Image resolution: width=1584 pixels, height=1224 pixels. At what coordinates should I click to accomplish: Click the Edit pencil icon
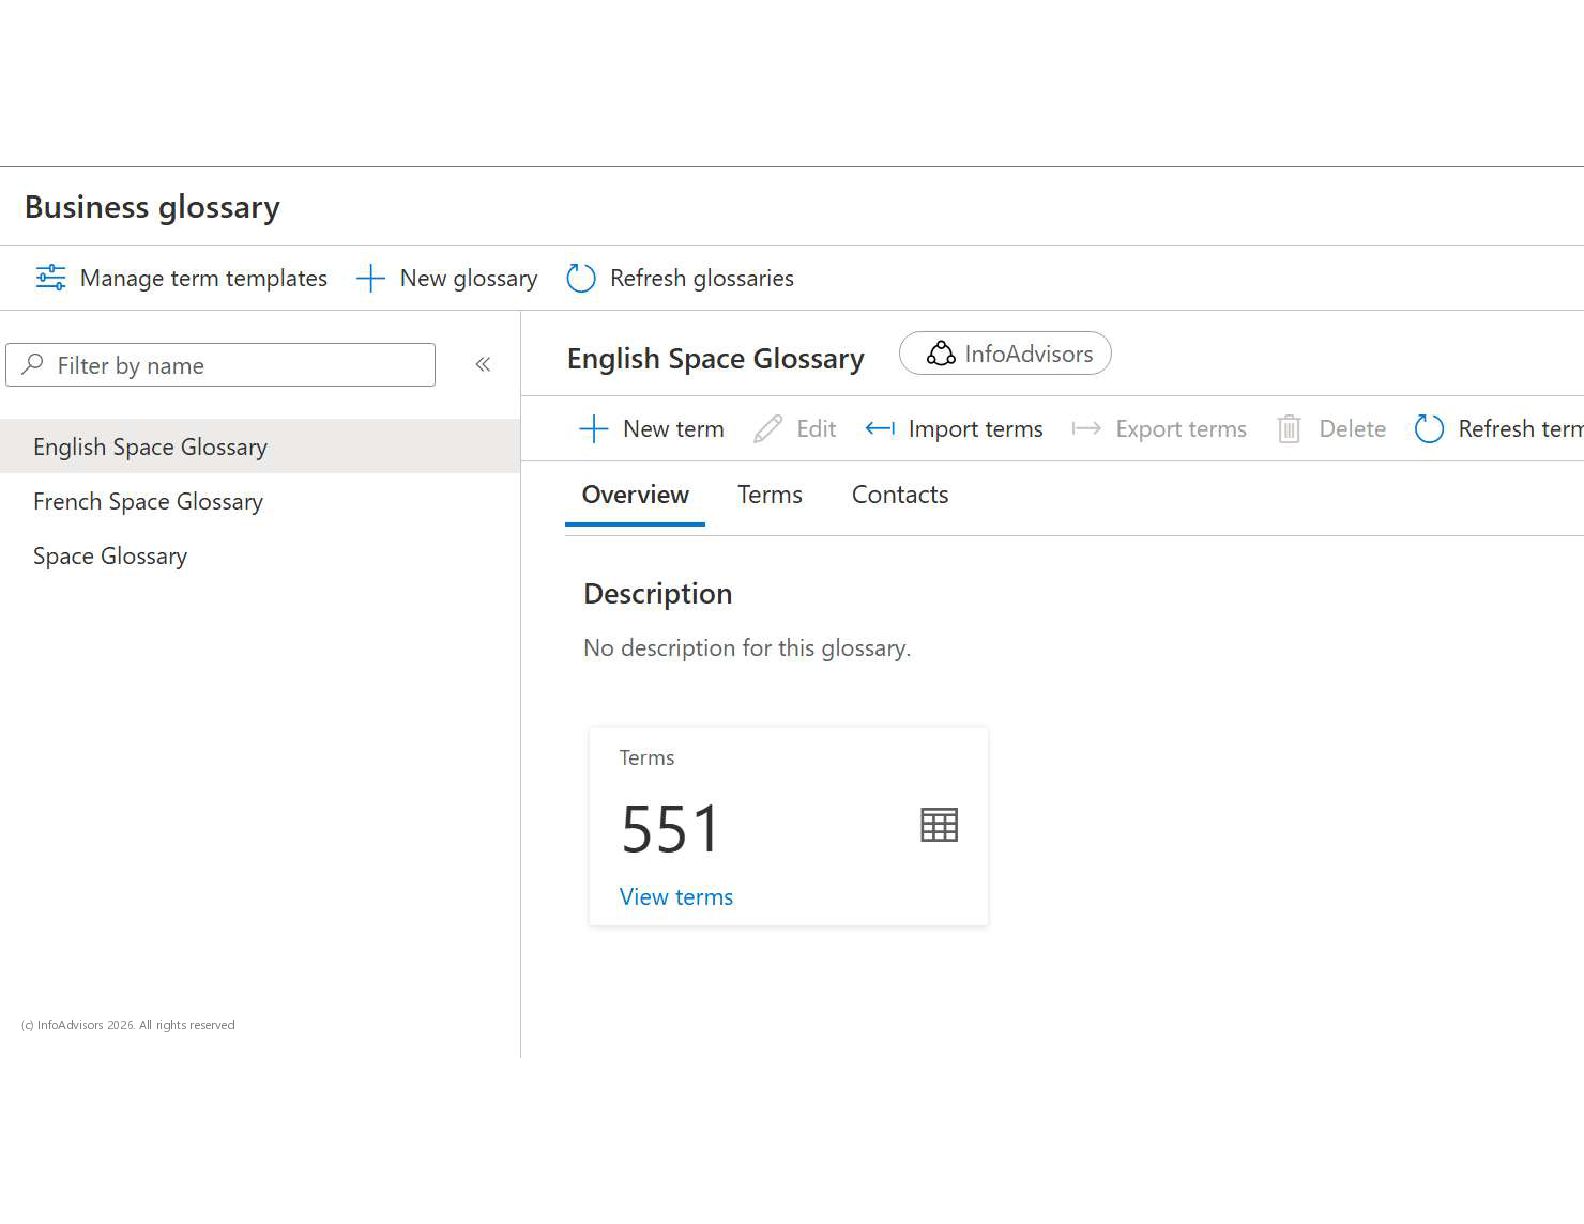tap(768, 429)
